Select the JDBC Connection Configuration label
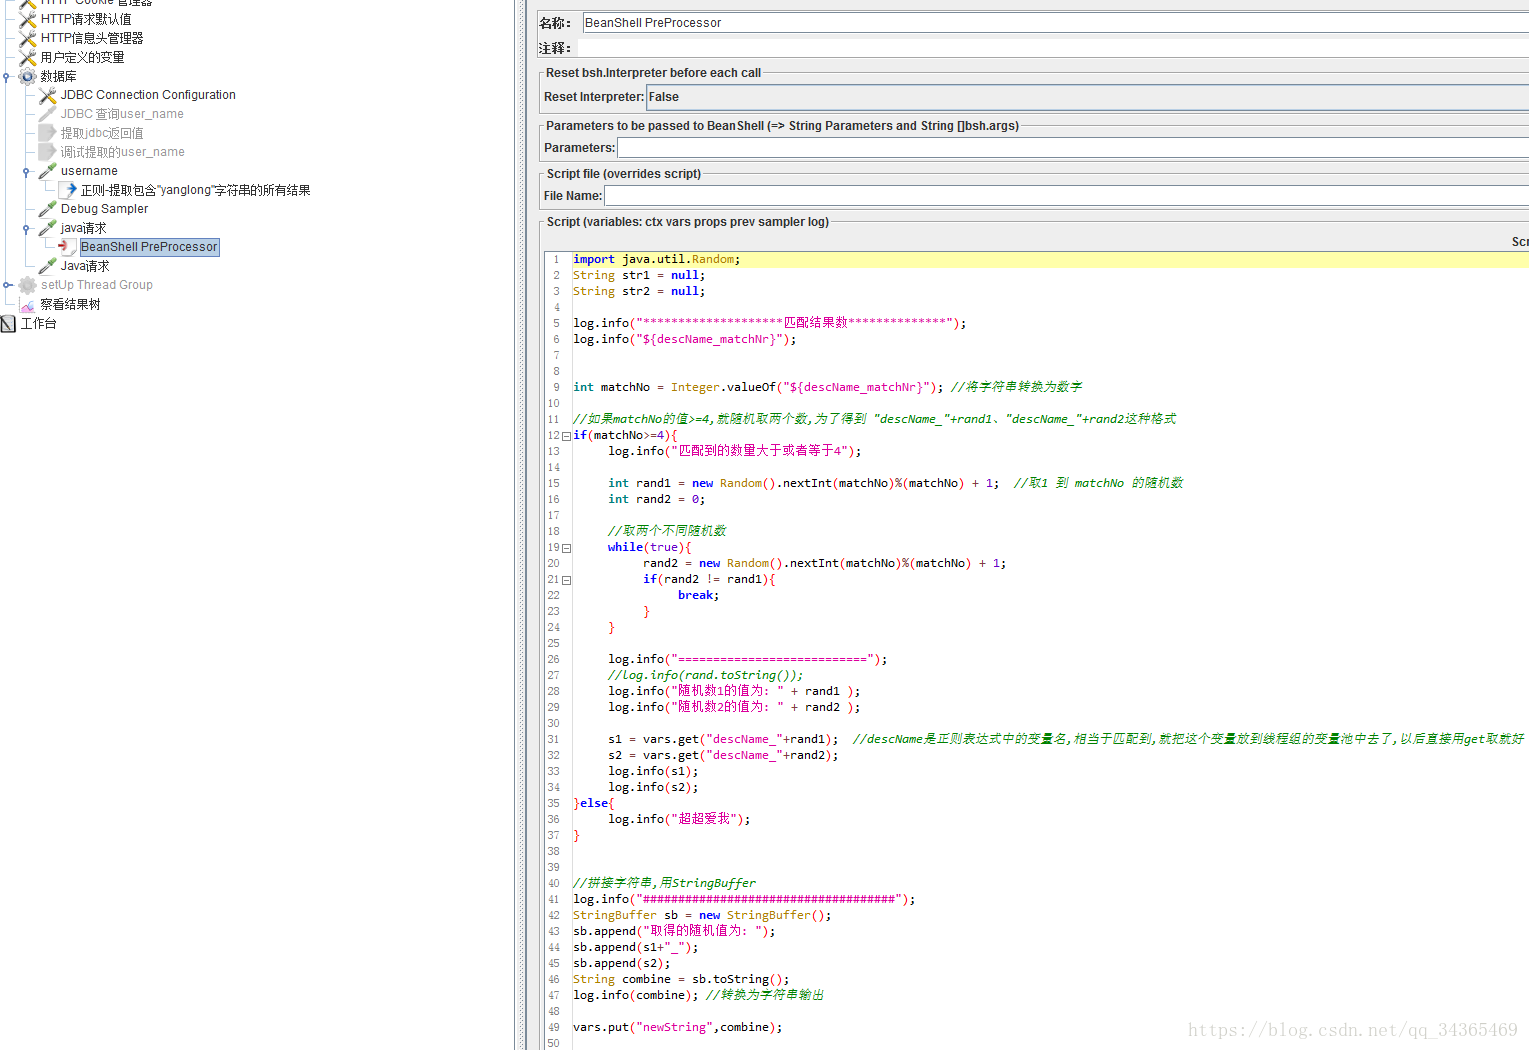The height and width of the screenshot is (1050, 1529). point(148,95)
